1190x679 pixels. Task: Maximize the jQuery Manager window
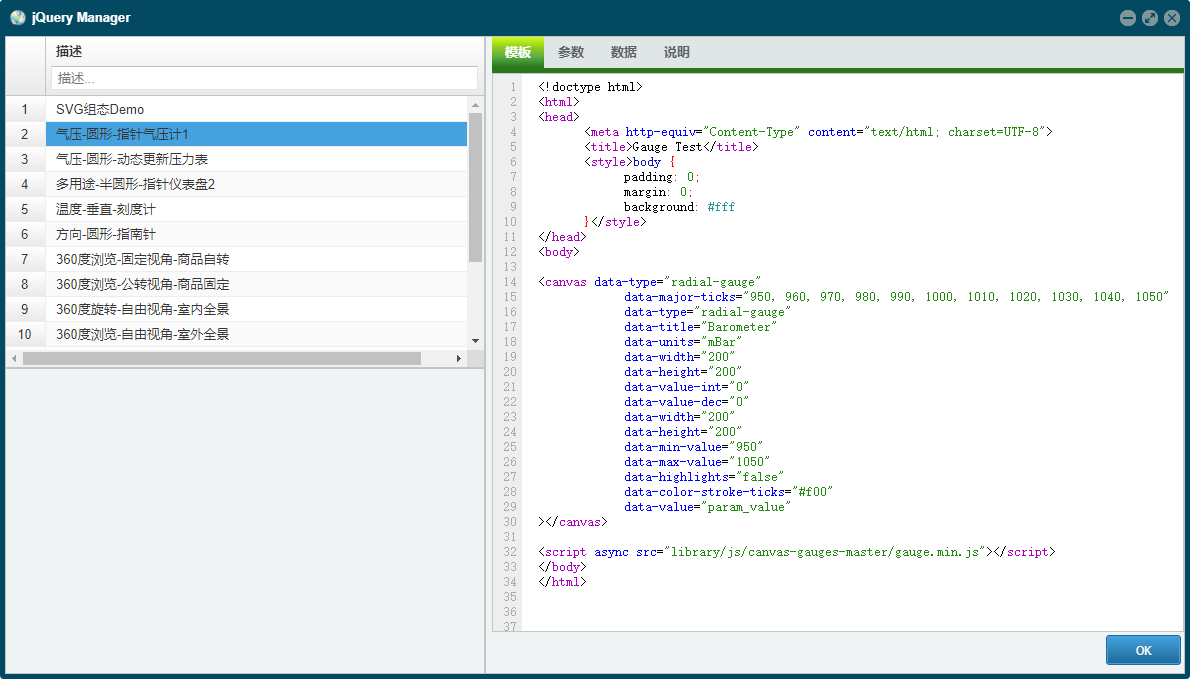[x=1150, y=17]
